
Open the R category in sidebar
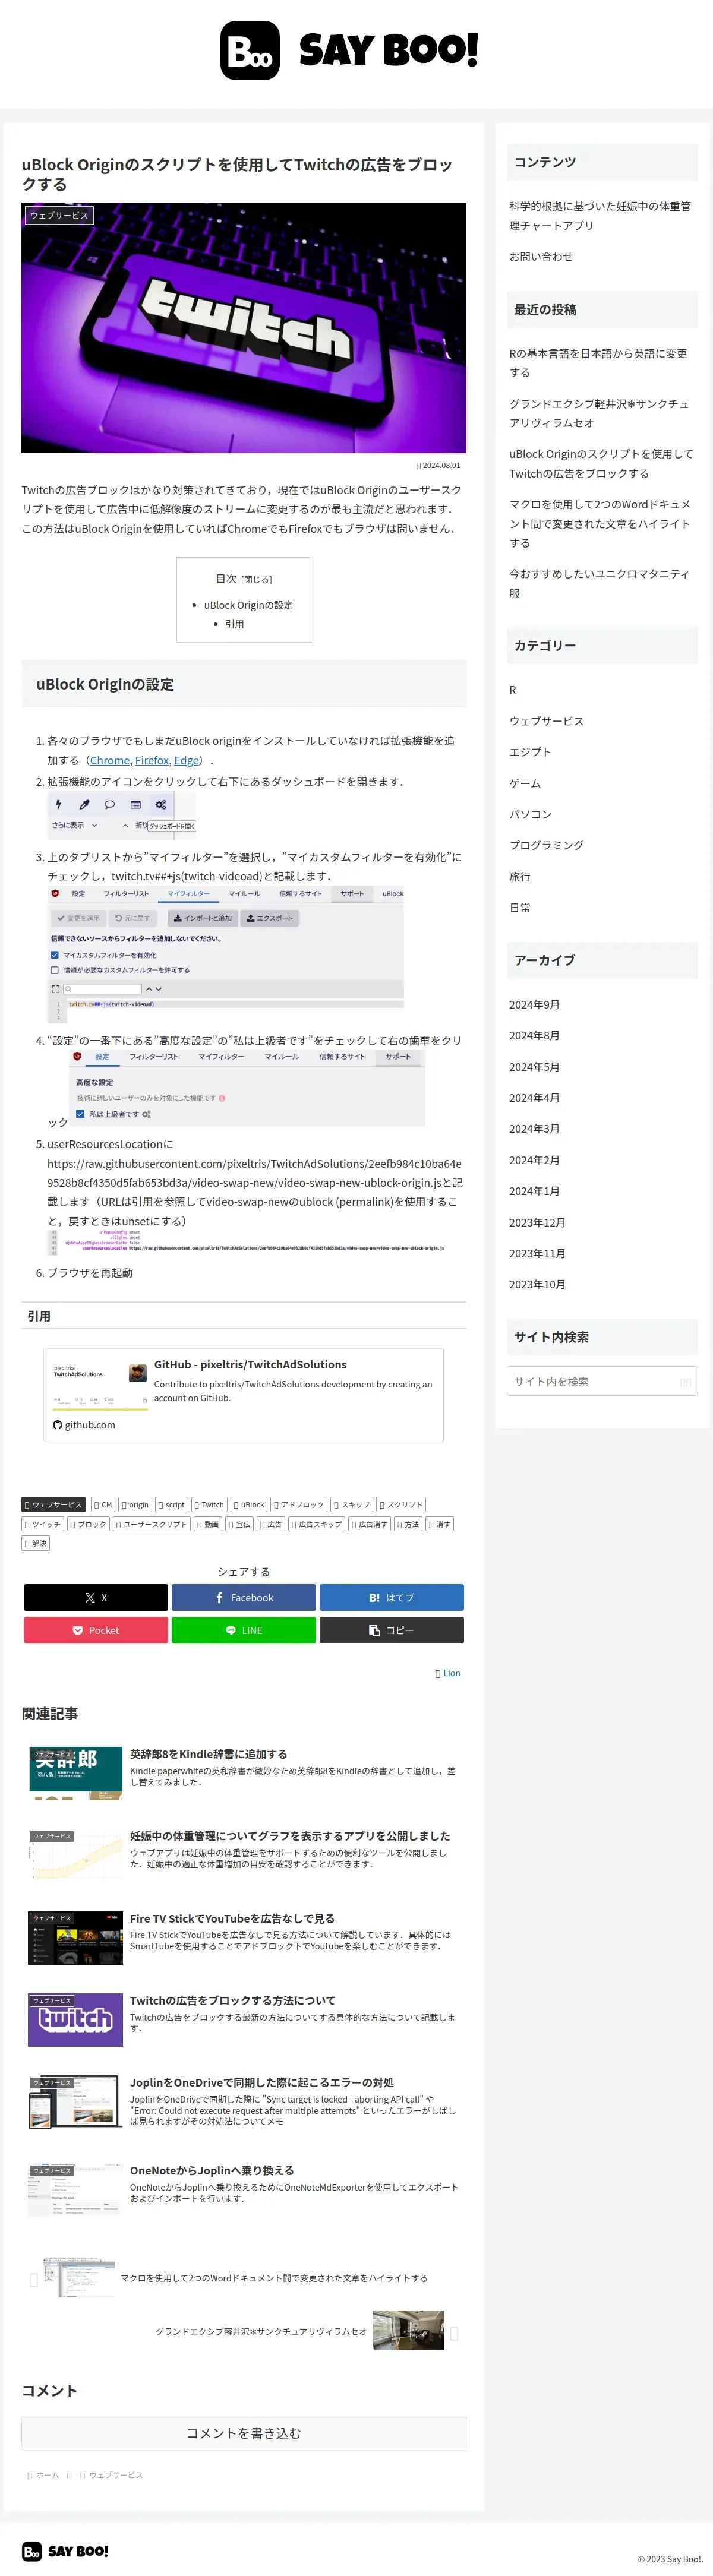click(x=513, y=690)
